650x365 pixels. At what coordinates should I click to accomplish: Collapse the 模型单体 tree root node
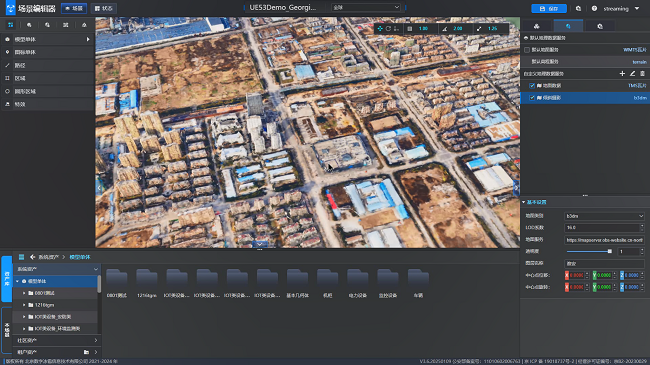click(17, 281)
